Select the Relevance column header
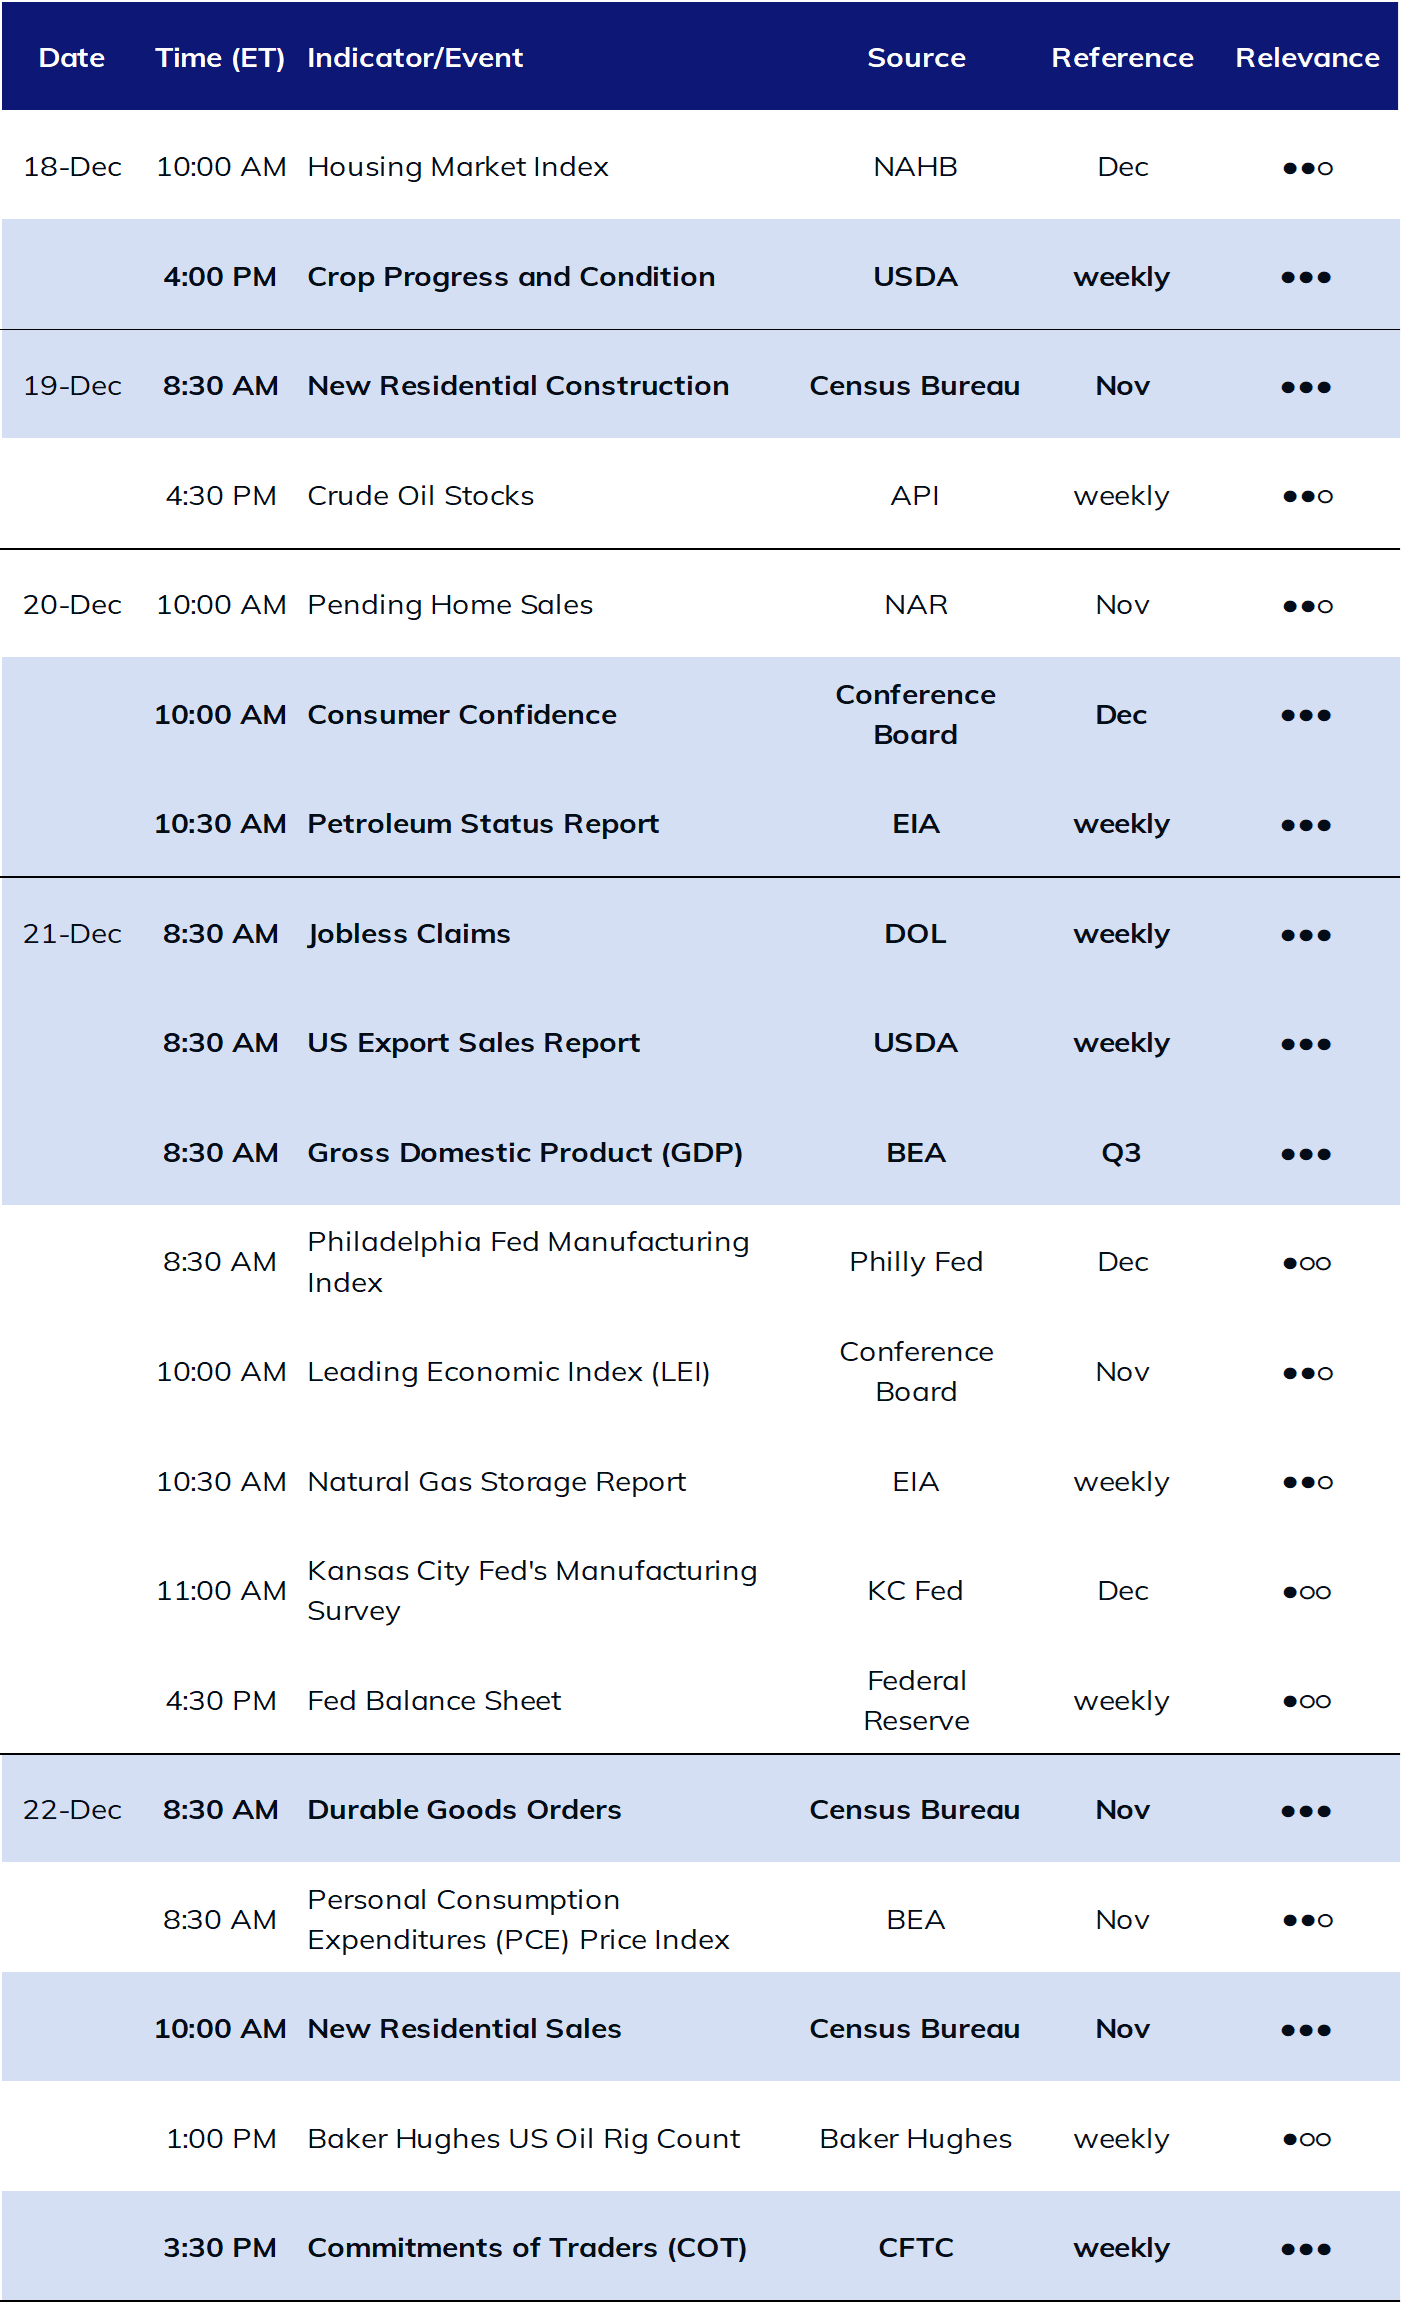 1307,58
